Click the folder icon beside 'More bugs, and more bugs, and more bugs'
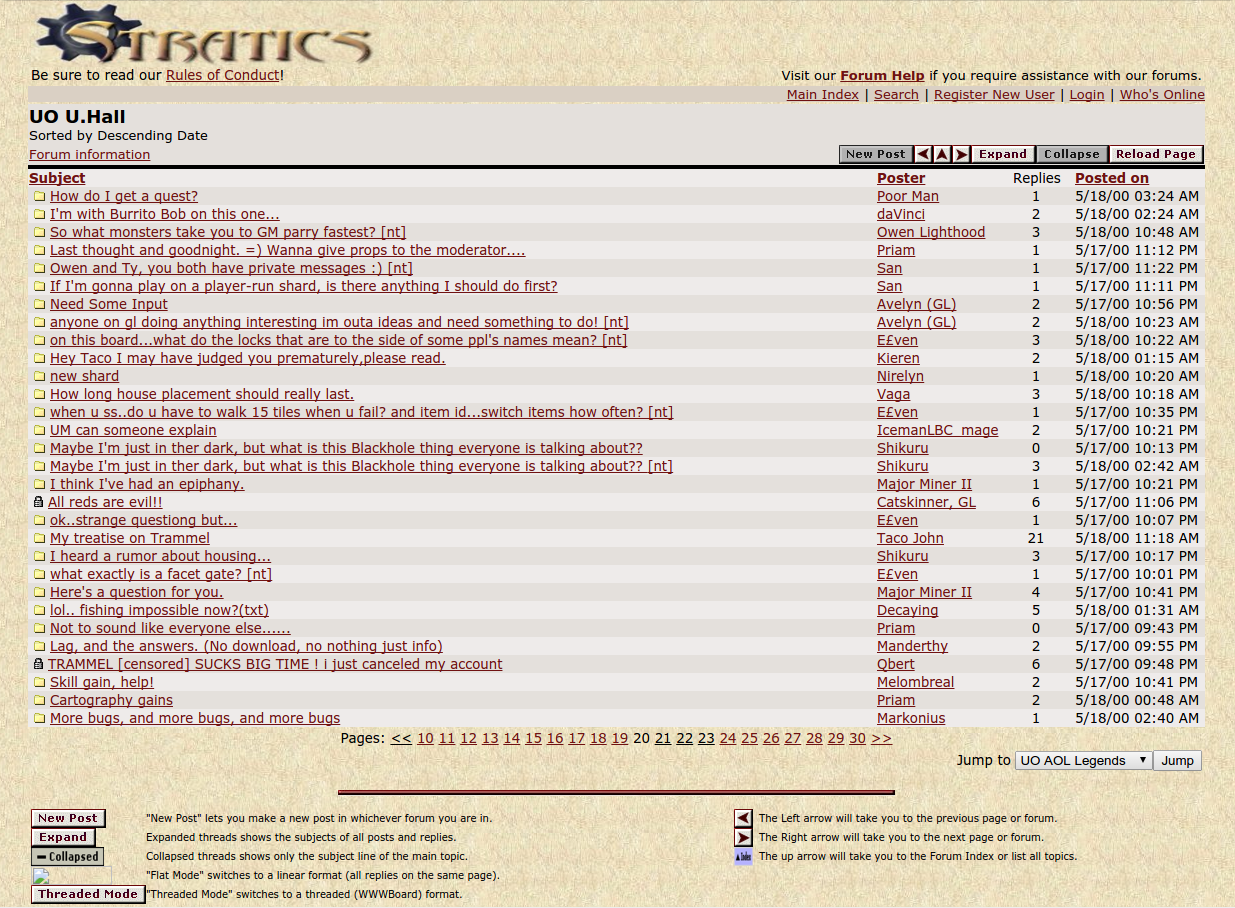This screenshot has width=1235, height=908. [x=40, y=719]
